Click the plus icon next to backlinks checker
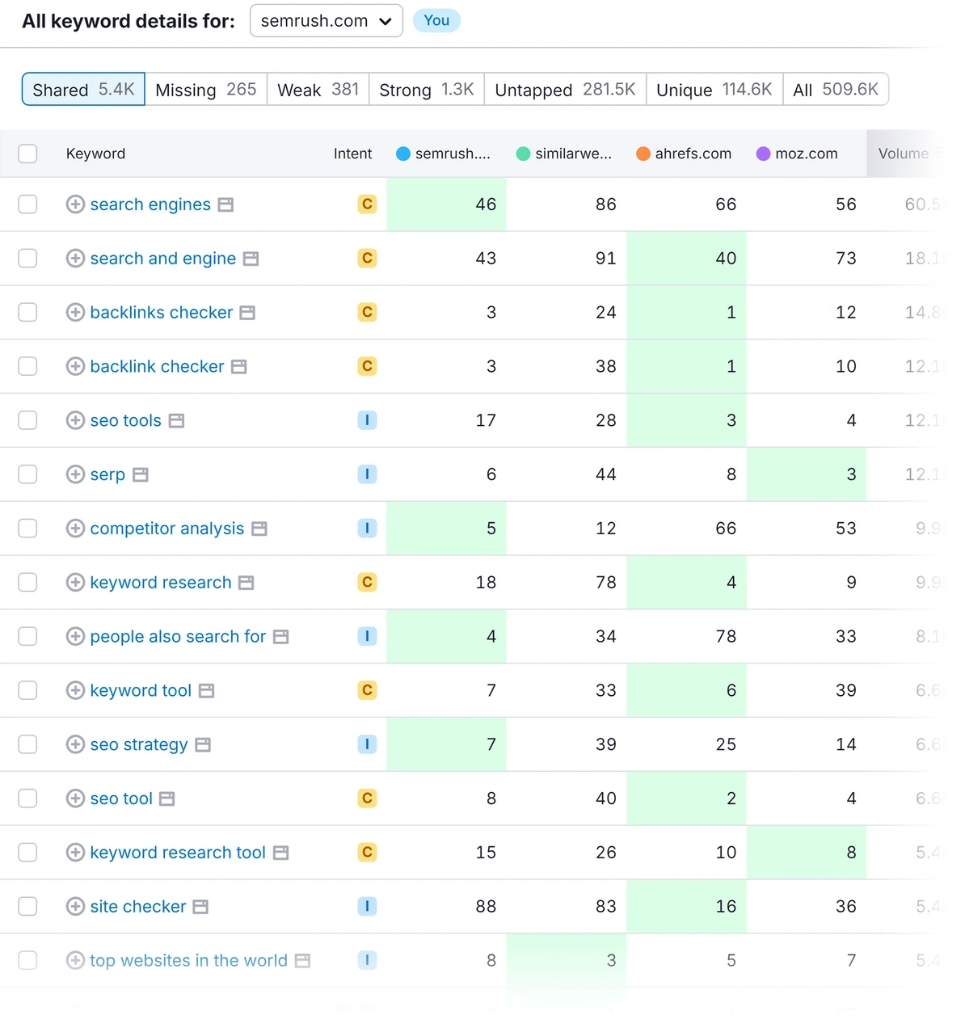This screenshot has height=1024, width=969. (75, 312)
